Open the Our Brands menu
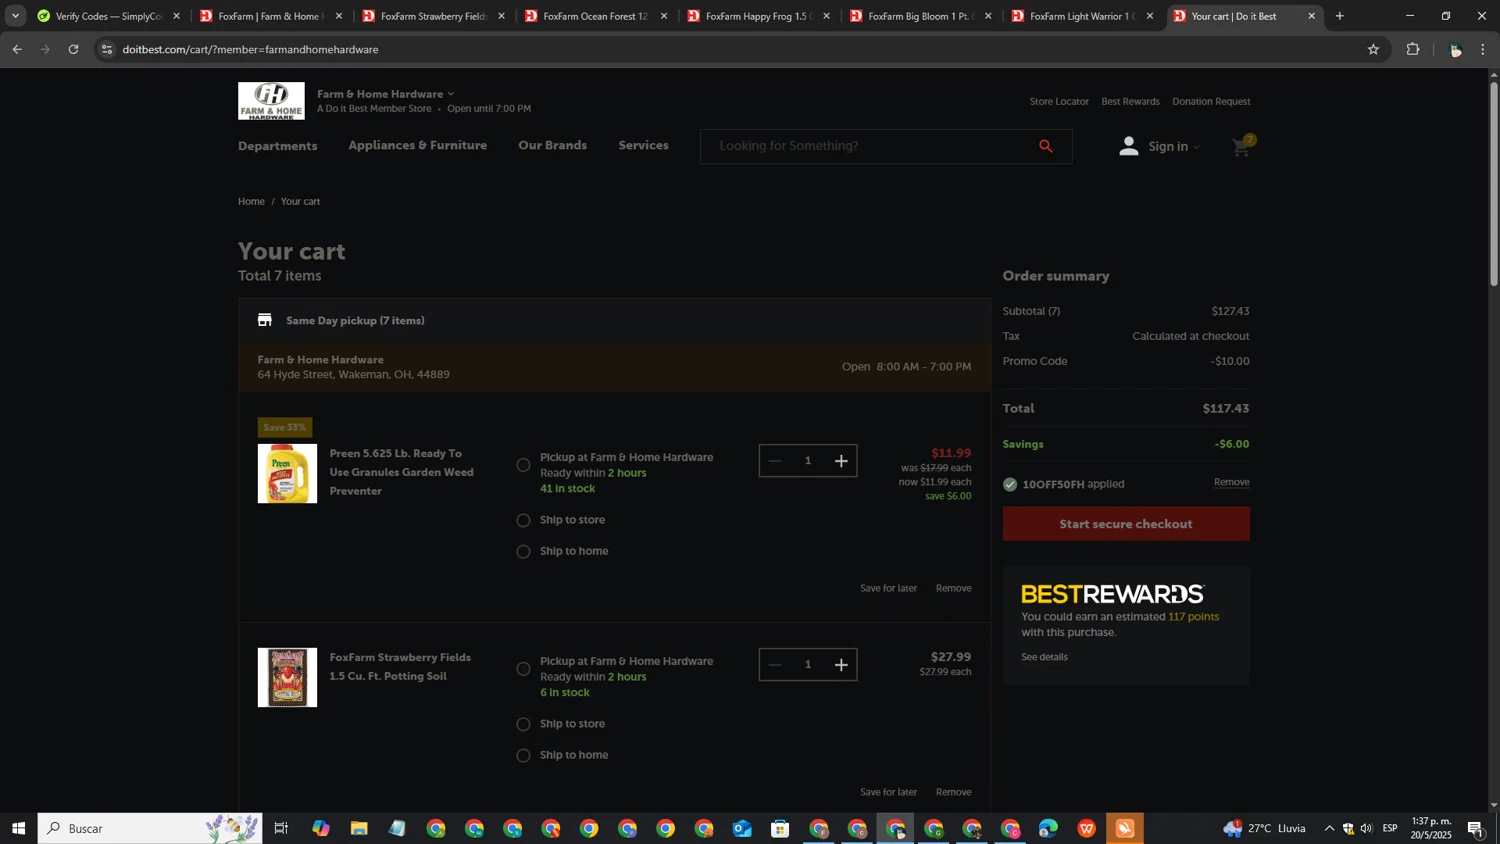 552,145
